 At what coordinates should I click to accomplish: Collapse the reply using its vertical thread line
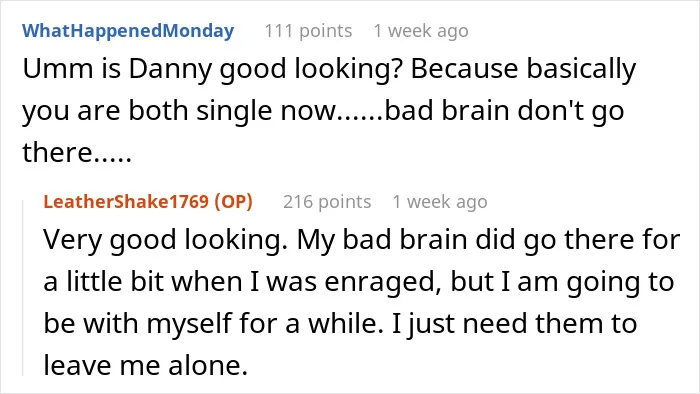pyautogui.click(x=23, y=288)
